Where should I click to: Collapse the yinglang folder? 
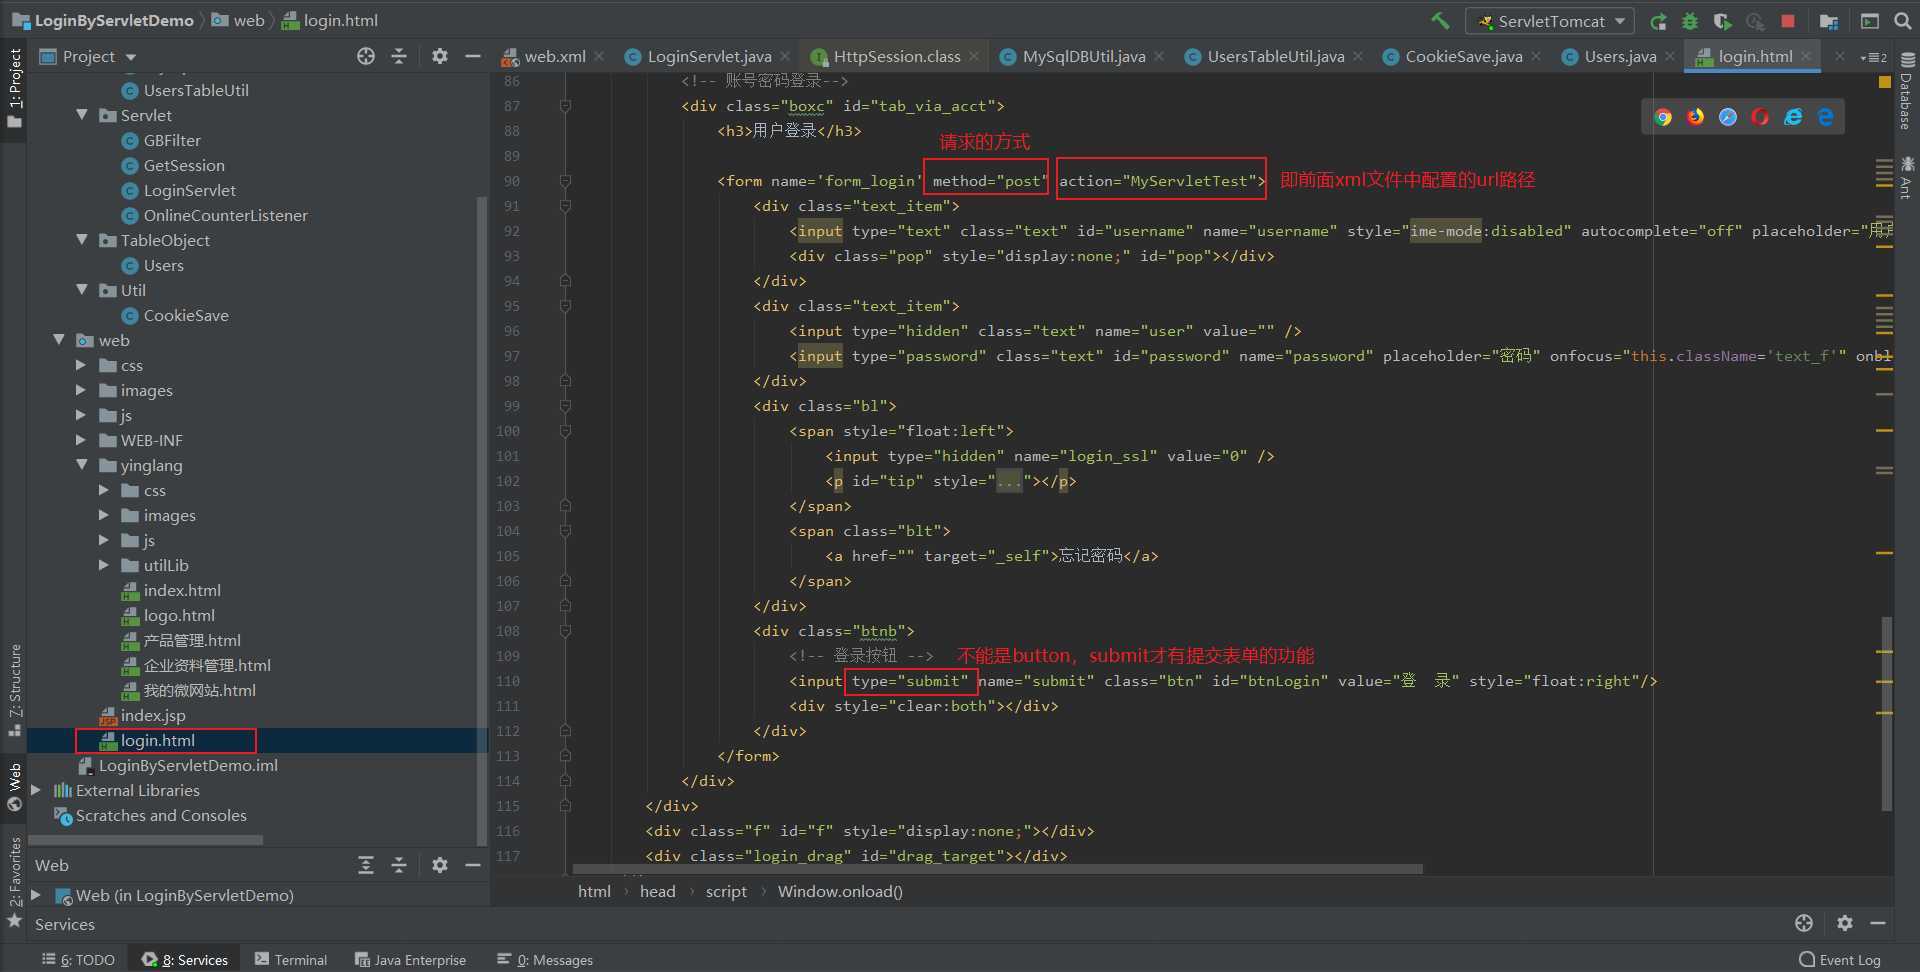(82, 465)
